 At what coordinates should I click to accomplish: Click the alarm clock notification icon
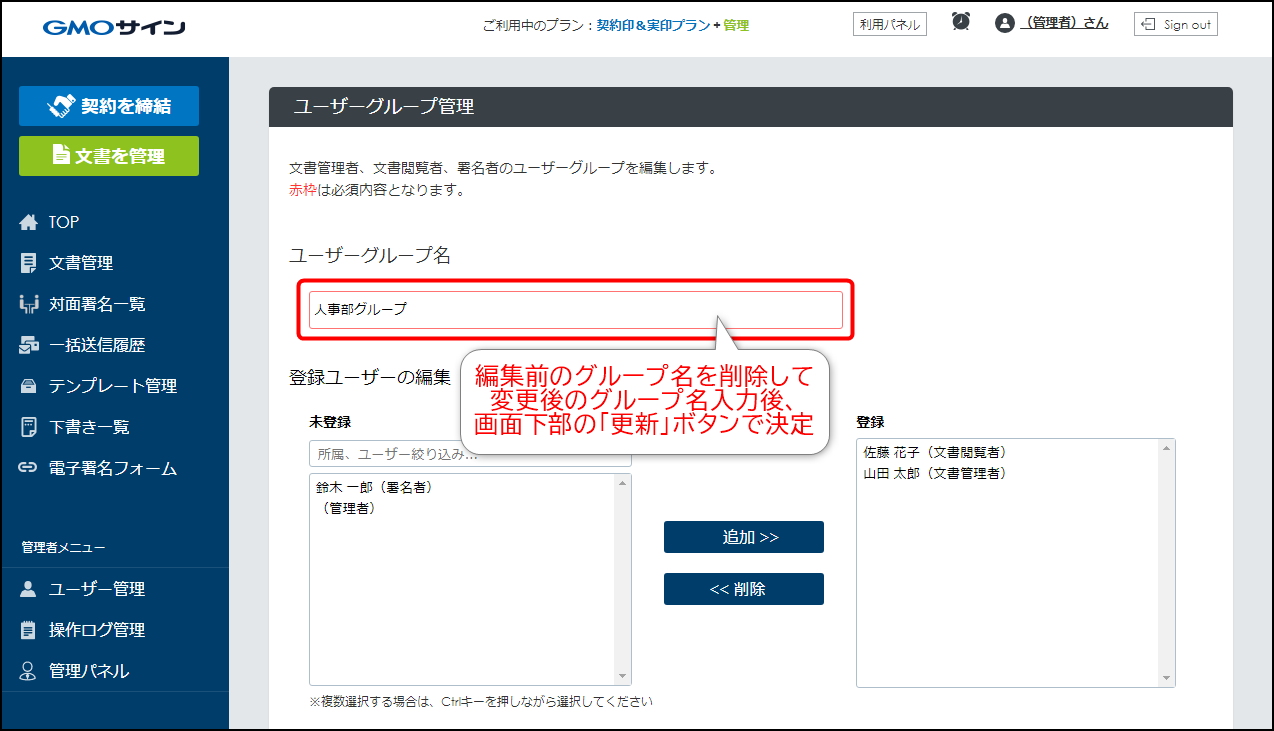click(961, 22)
